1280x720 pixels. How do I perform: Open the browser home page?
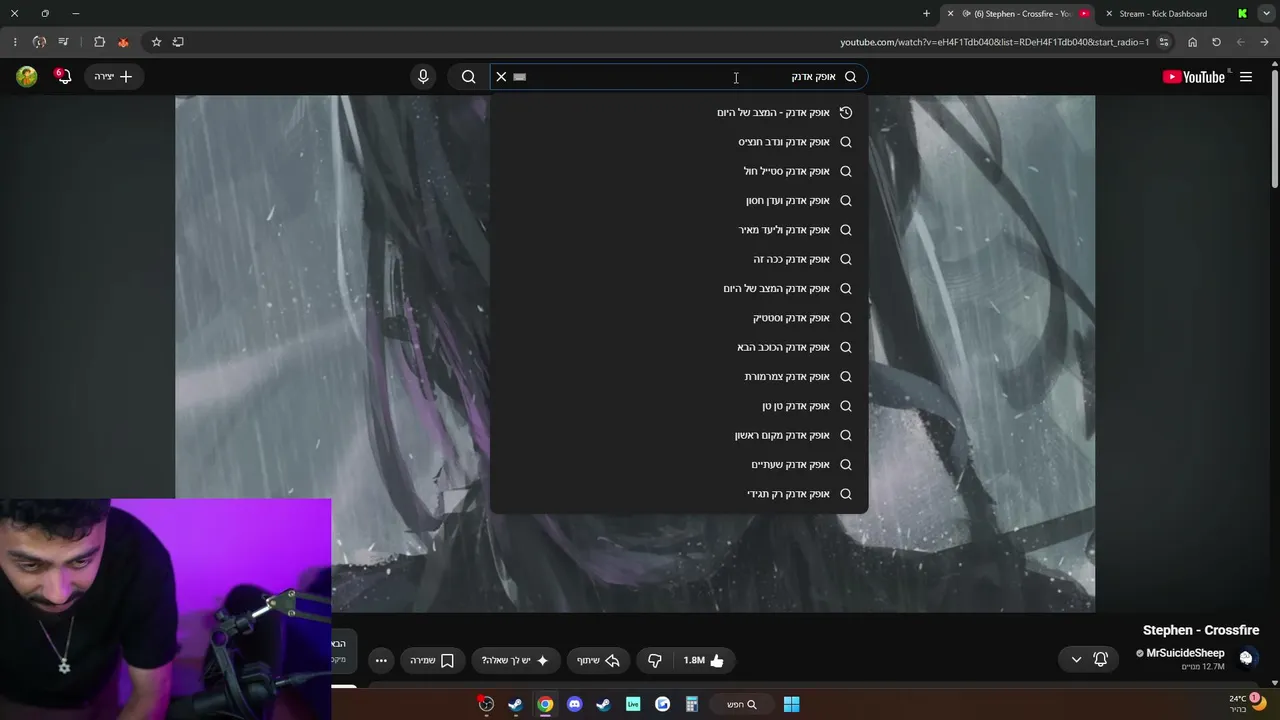1192,42
